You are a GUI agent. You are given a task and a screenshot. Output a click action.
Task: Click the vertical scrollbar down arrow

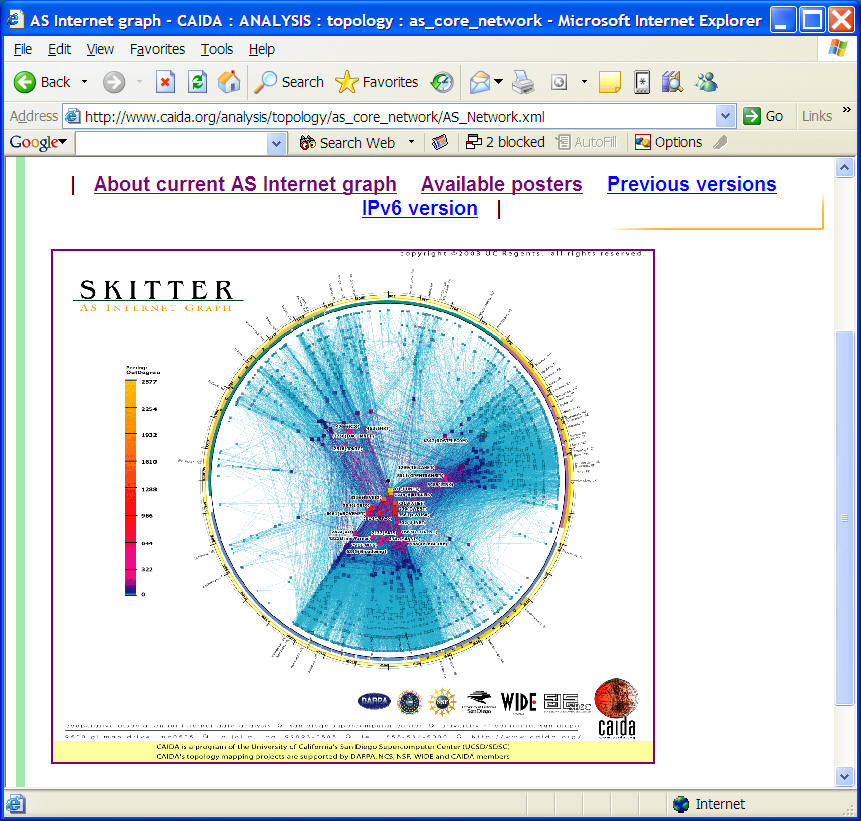tap(844, 776)
